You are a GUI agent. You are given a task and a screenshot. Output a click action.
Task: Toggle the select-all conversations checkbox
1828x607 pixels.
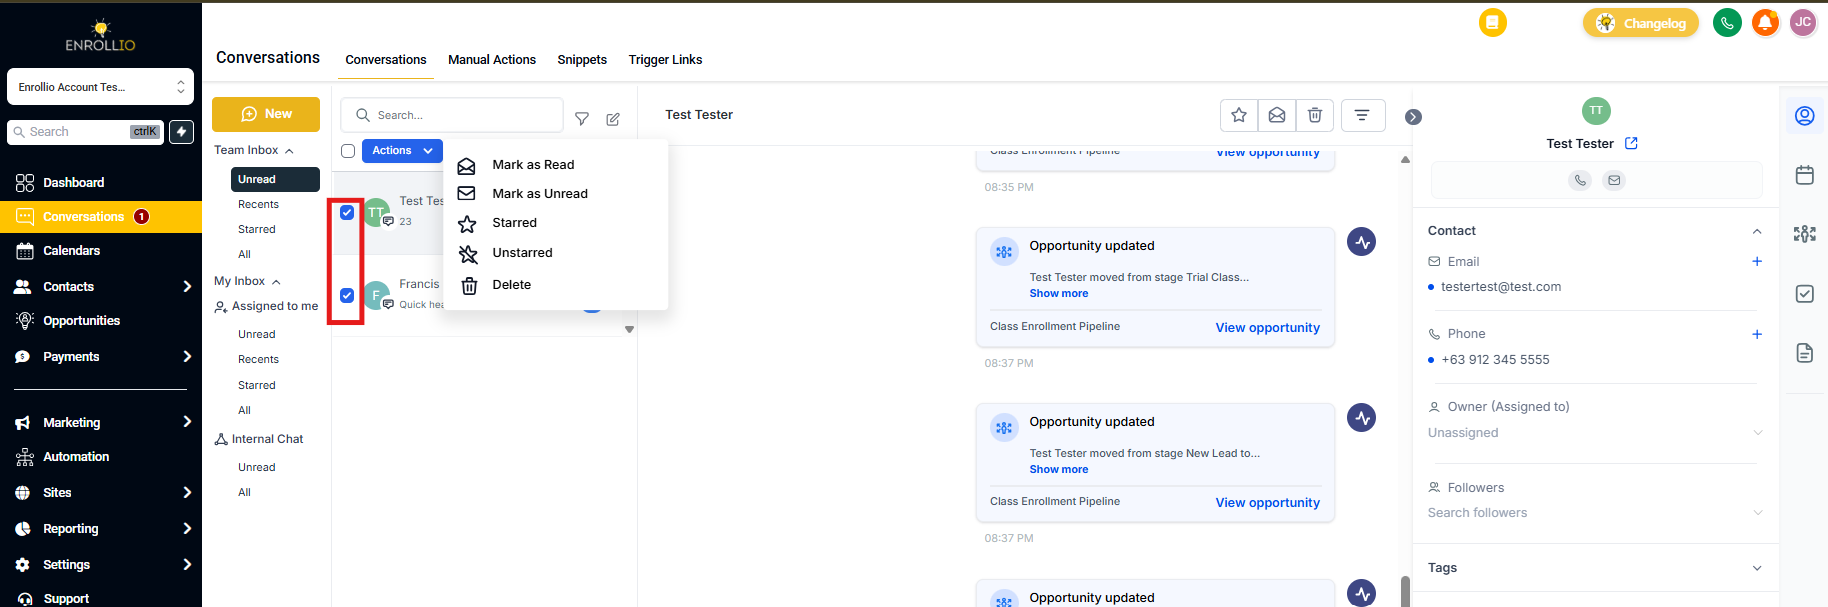coord(348,151)
